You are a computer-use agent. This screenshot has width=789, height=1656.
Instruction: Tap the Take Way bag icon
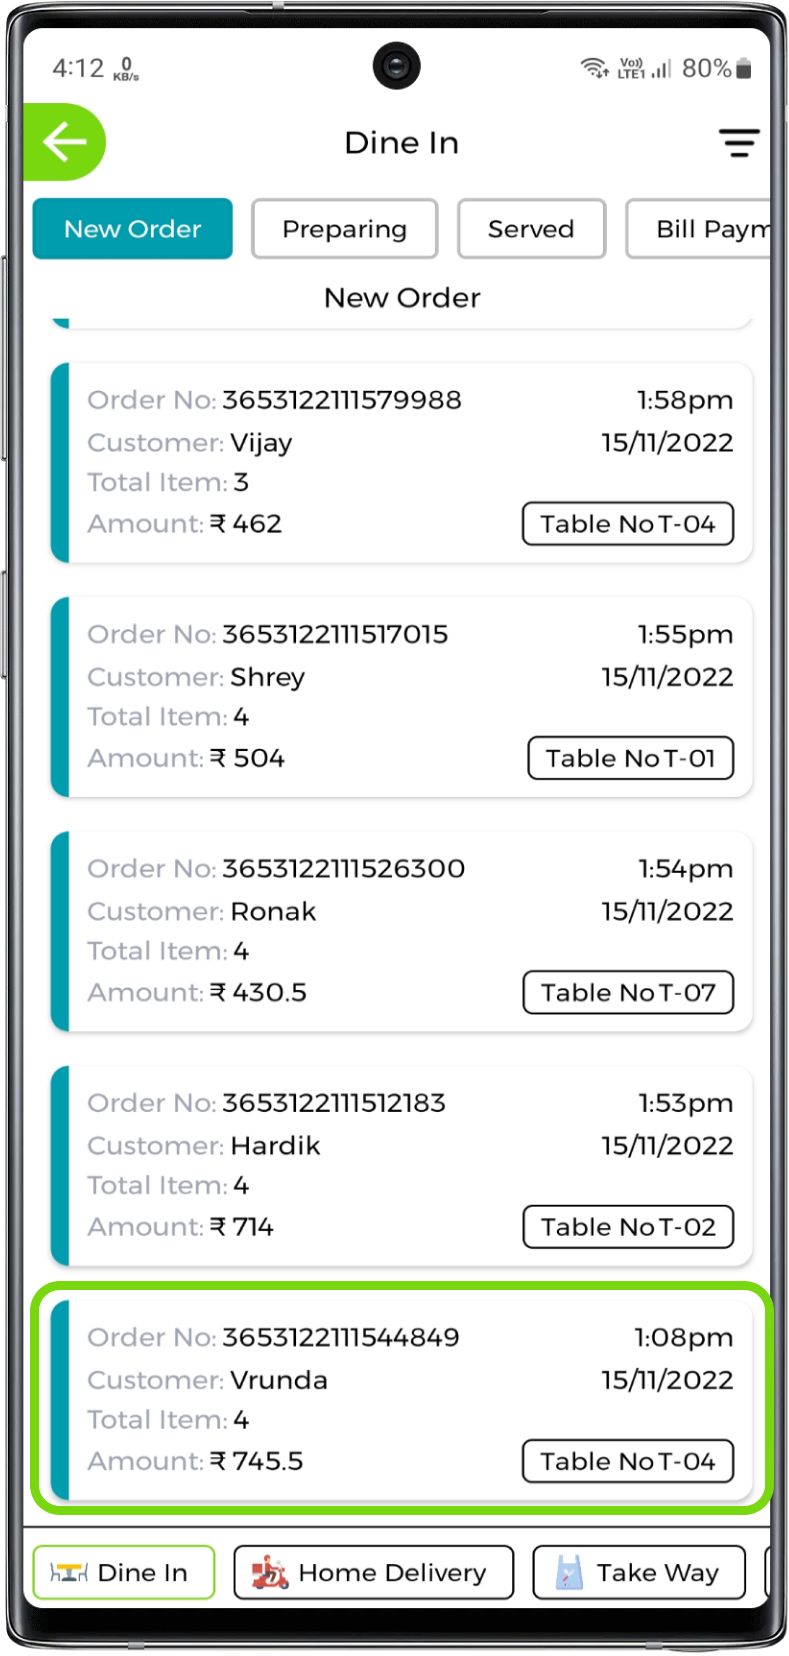(569, 1573)
